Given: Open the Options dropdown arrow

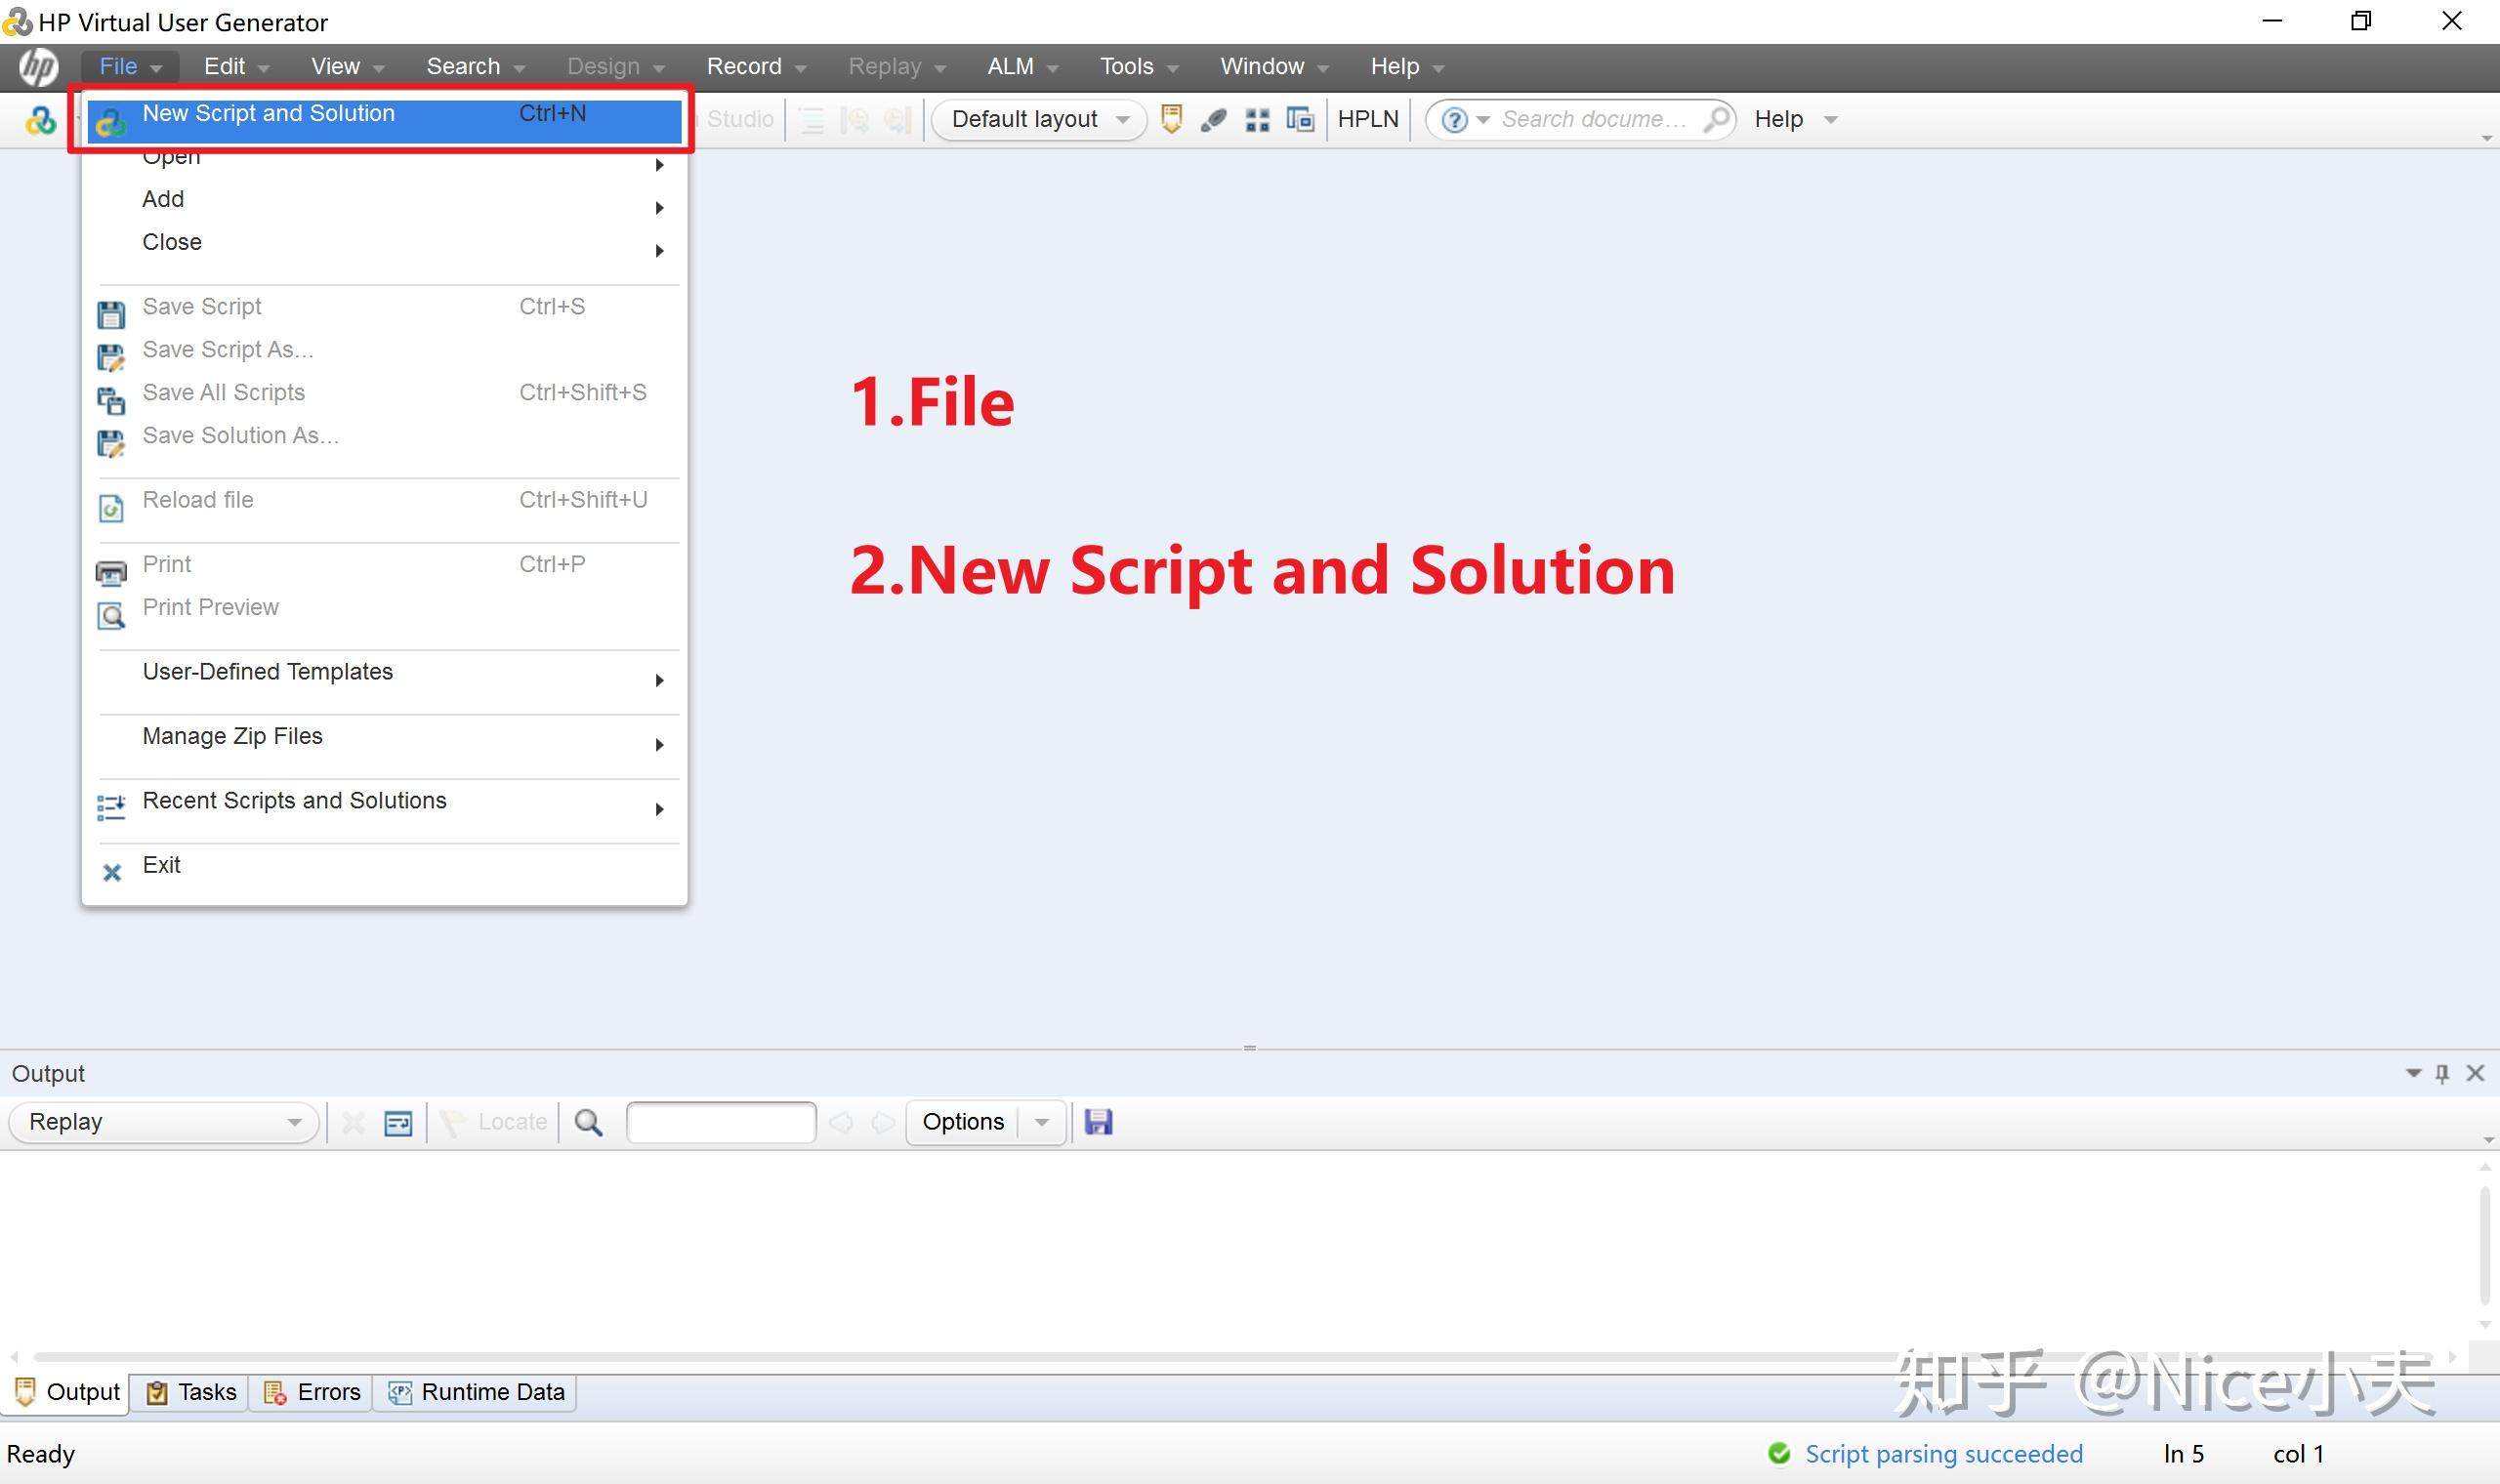Looking at the screenshot, I should coord(1042,1122).
